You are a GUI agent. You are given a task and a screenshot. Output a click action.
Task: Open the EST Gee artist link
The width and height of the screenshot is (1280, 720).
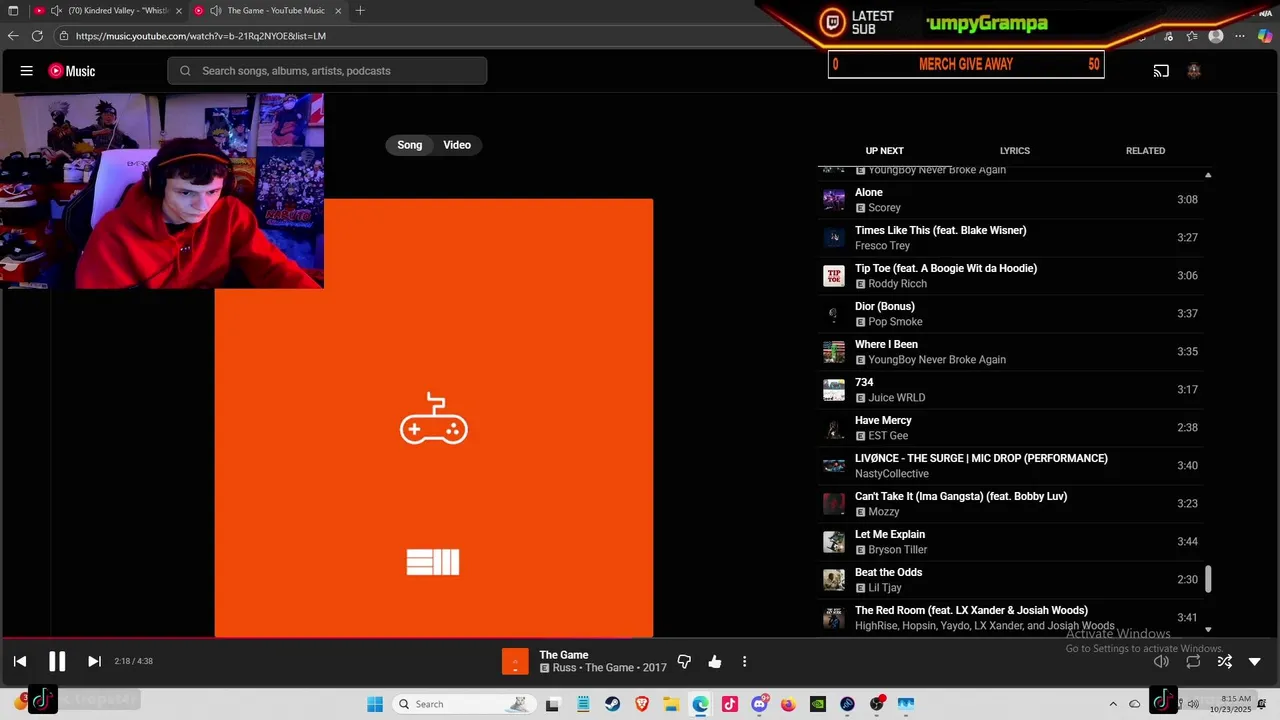[x=888, y=436]
